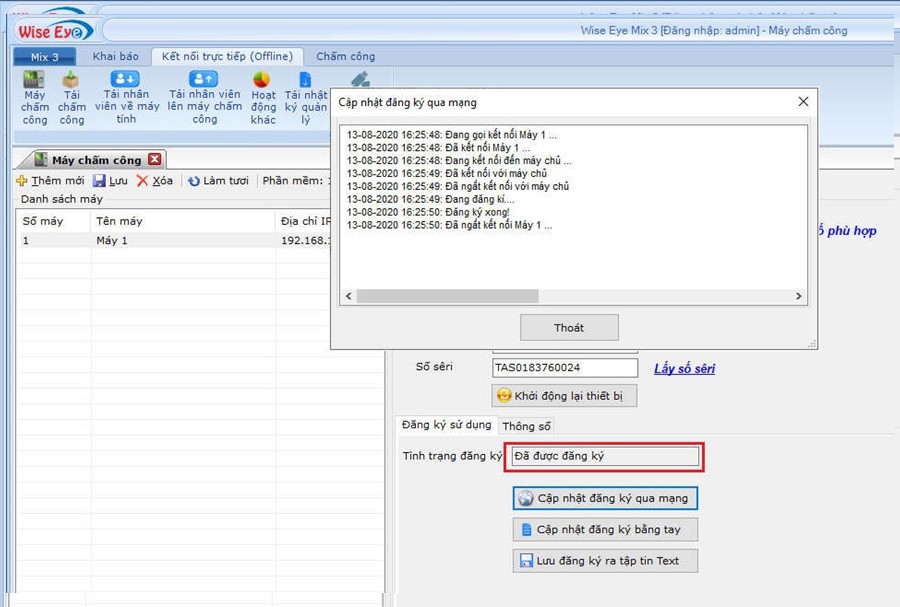The image size is (900, 607).
Task: Select Kết nối trực tiếp (Offline) tab
Action: pyautogui.click(x=227, y=56)
